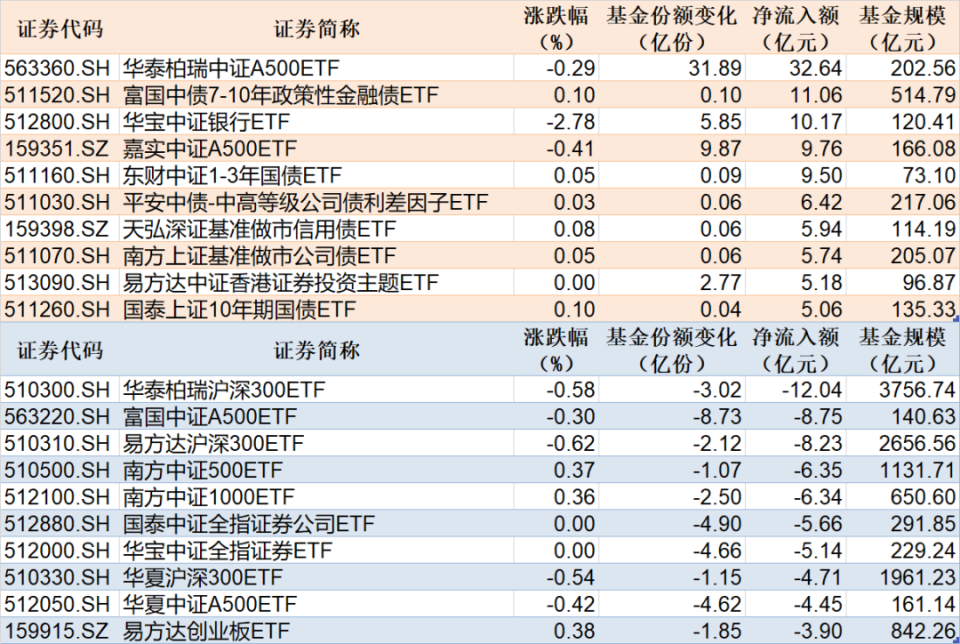Screen dimensions: 960x644
Task: Select 易方达中证香港证券投资主题ETF
Action: [x=280, y=283]
